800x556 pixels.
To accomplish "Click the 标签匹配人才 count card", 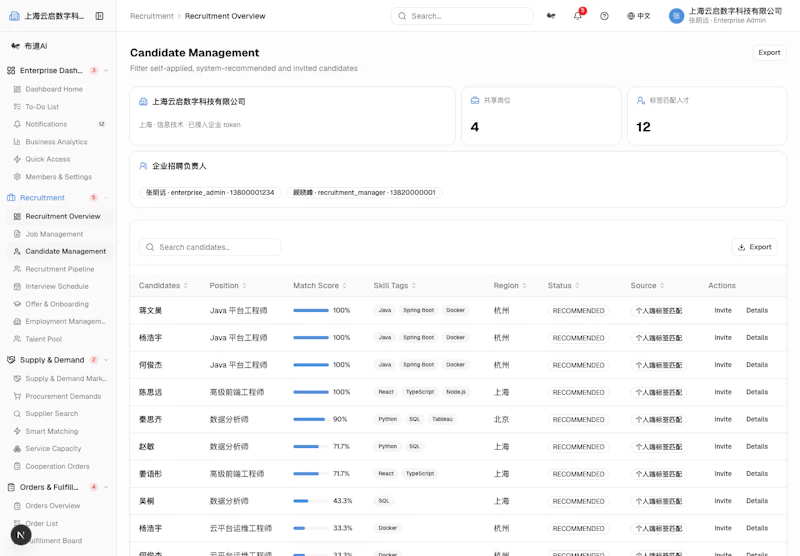I will pos(707,116).
